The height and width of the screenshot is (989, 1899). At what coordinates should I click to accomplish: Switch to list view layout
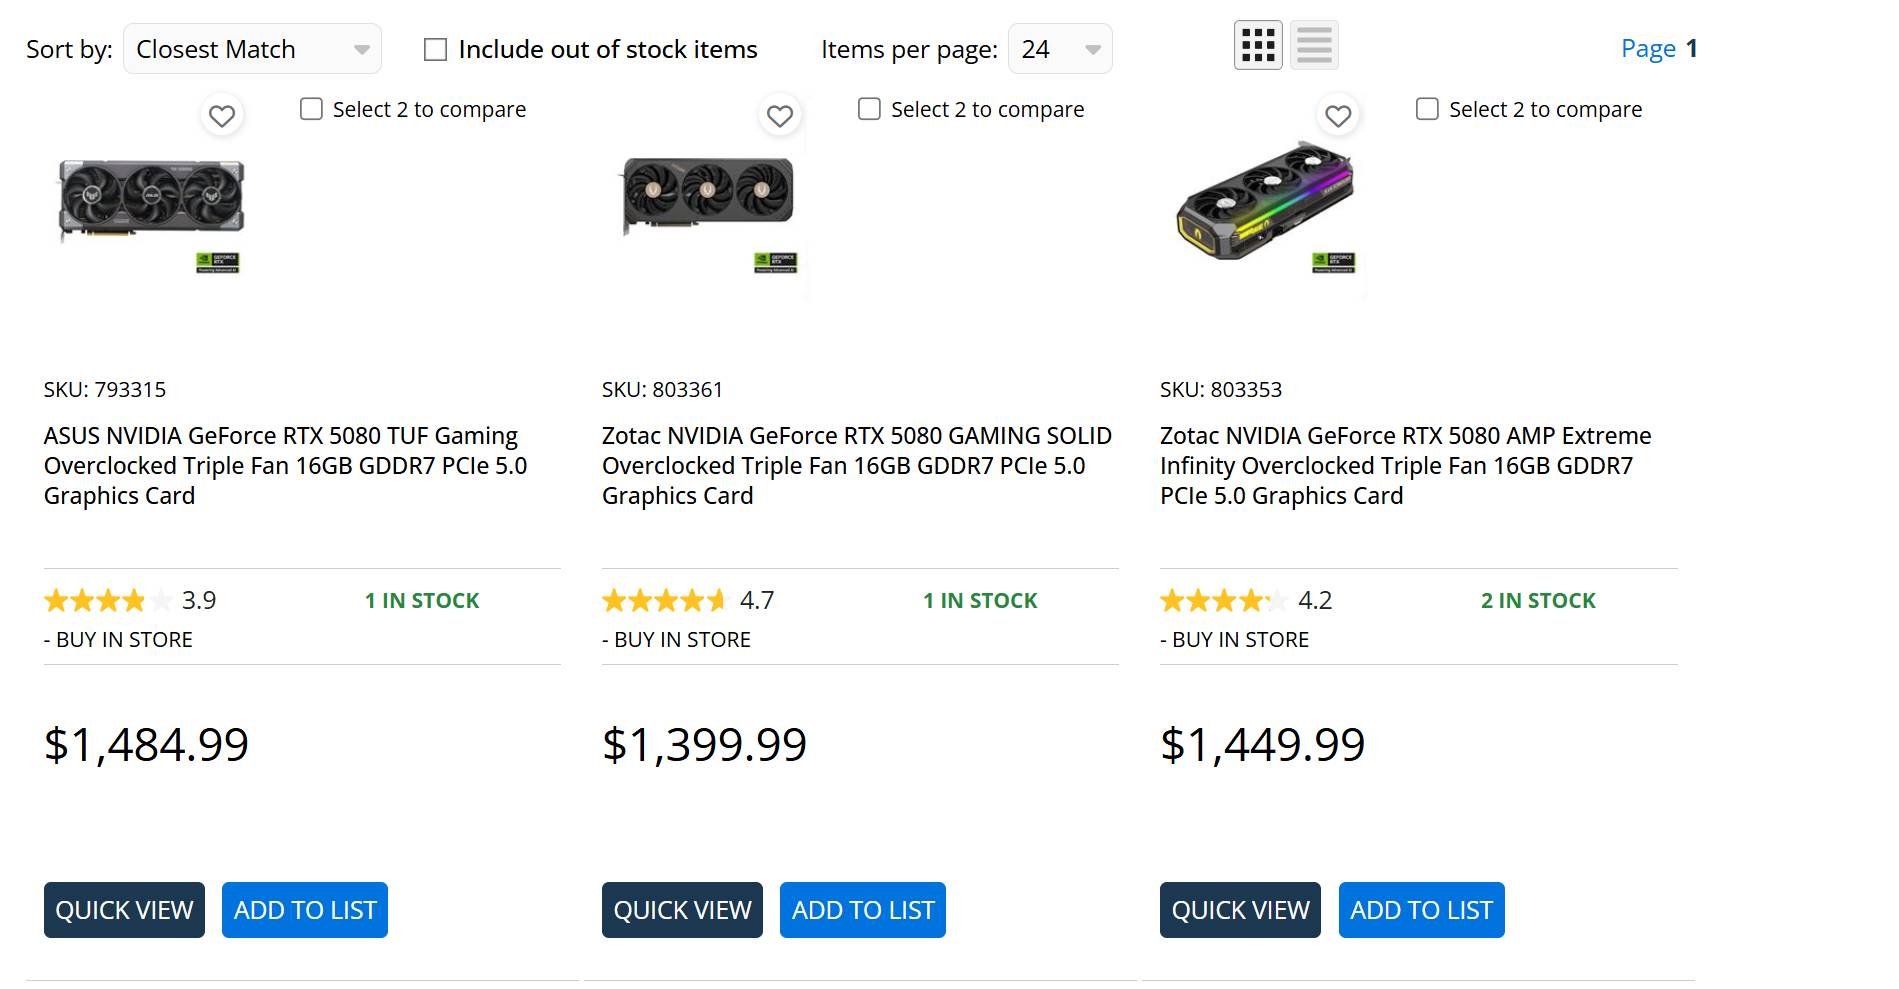pyautogui.click(x=1314, y=46)
